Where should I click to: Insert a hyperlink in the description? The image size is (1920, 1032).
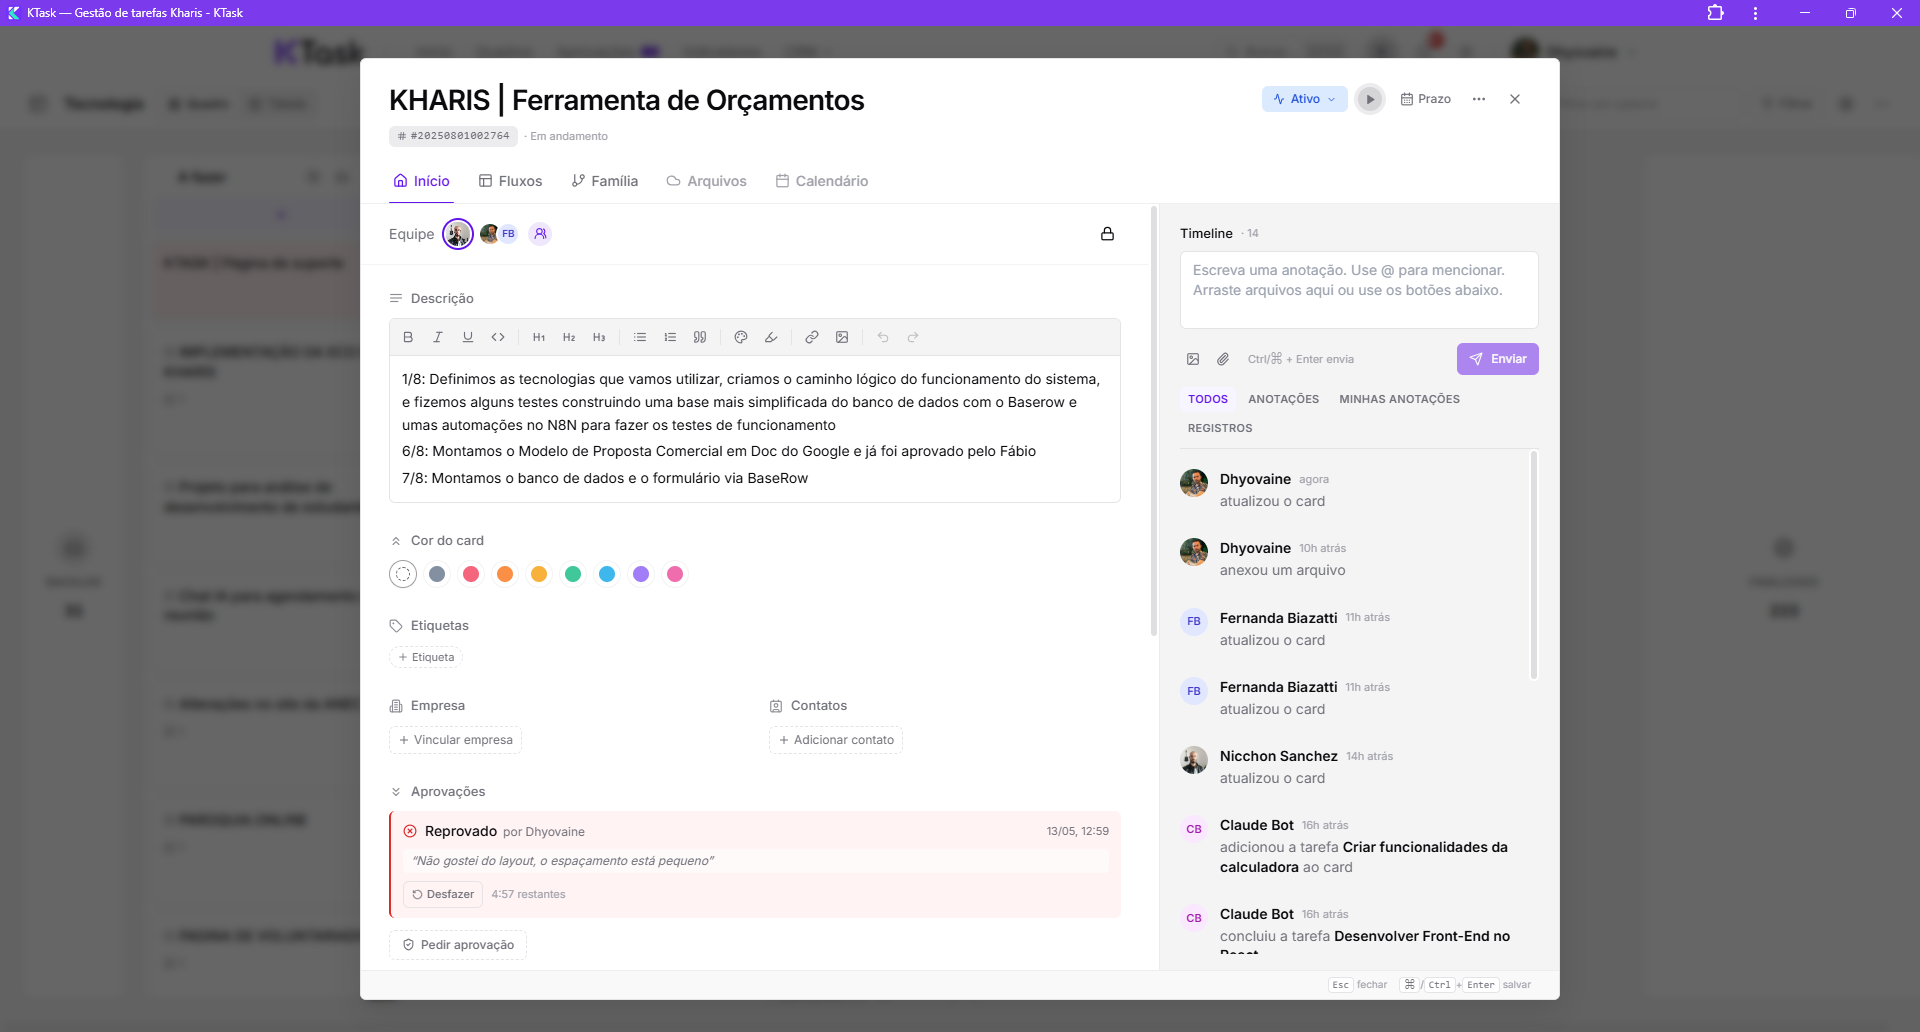812,338
